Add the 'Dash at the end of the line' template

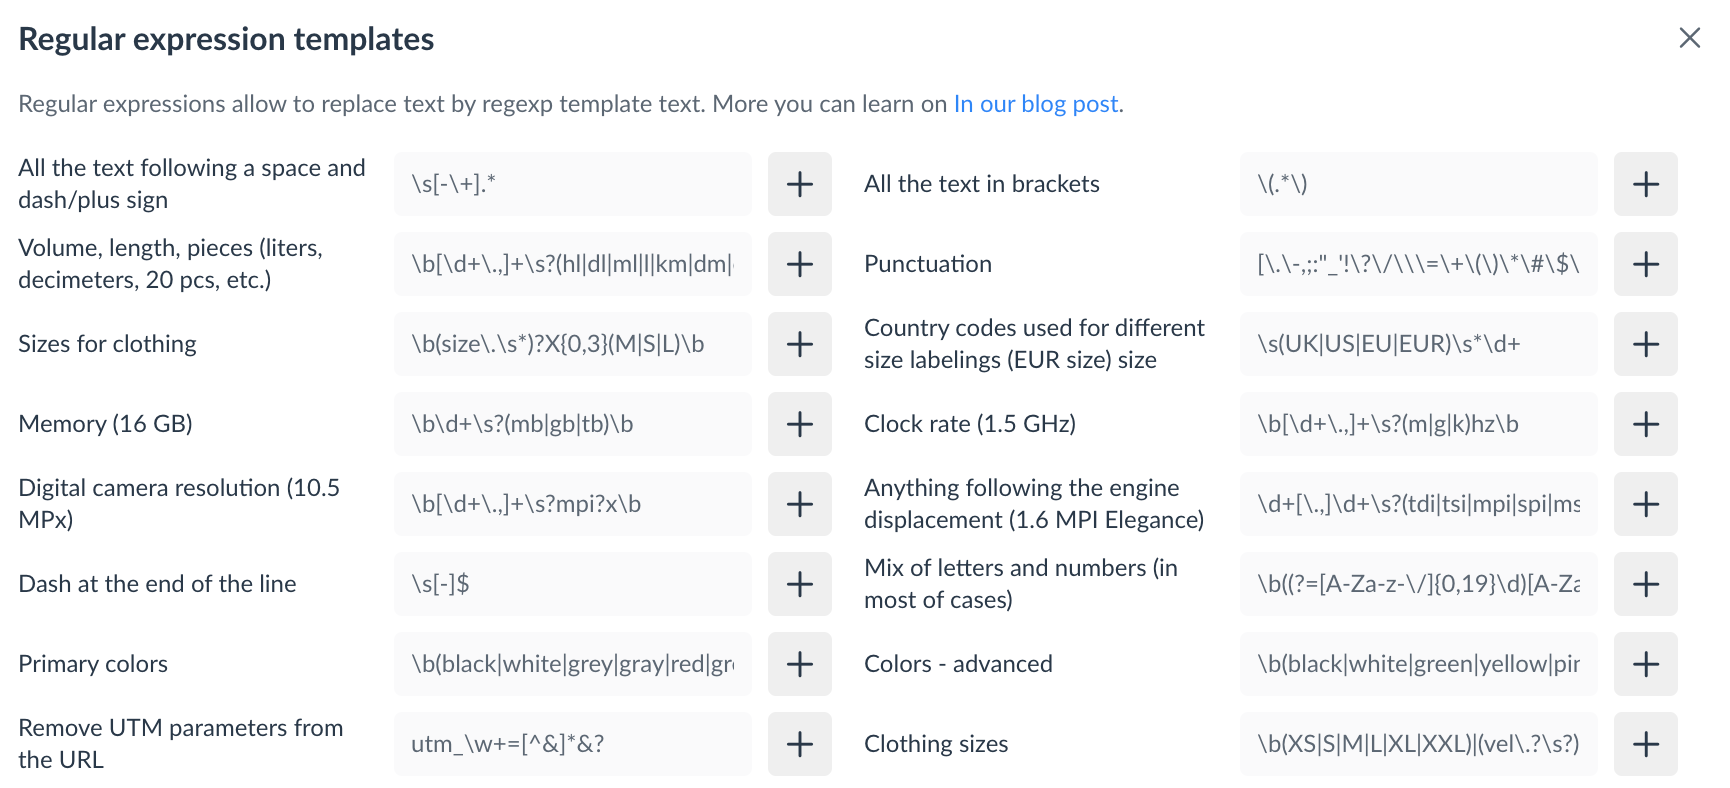pyautogui.click(x=799, y=584)
